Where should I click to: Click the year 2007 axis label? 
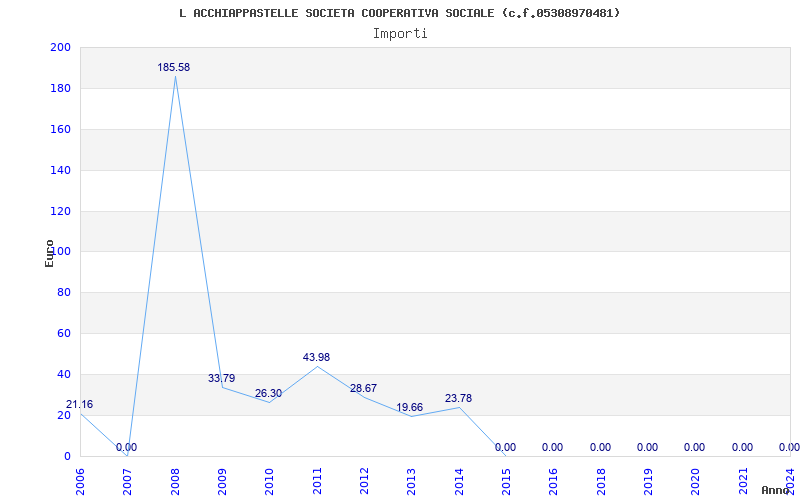(x=127, y=481)
